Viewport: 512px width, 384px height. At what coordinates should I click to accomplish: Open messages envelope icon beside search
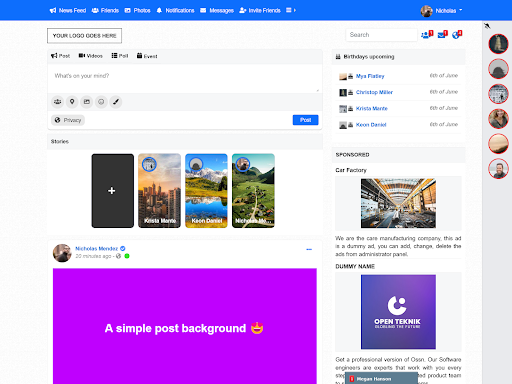[x=442, y=34]
